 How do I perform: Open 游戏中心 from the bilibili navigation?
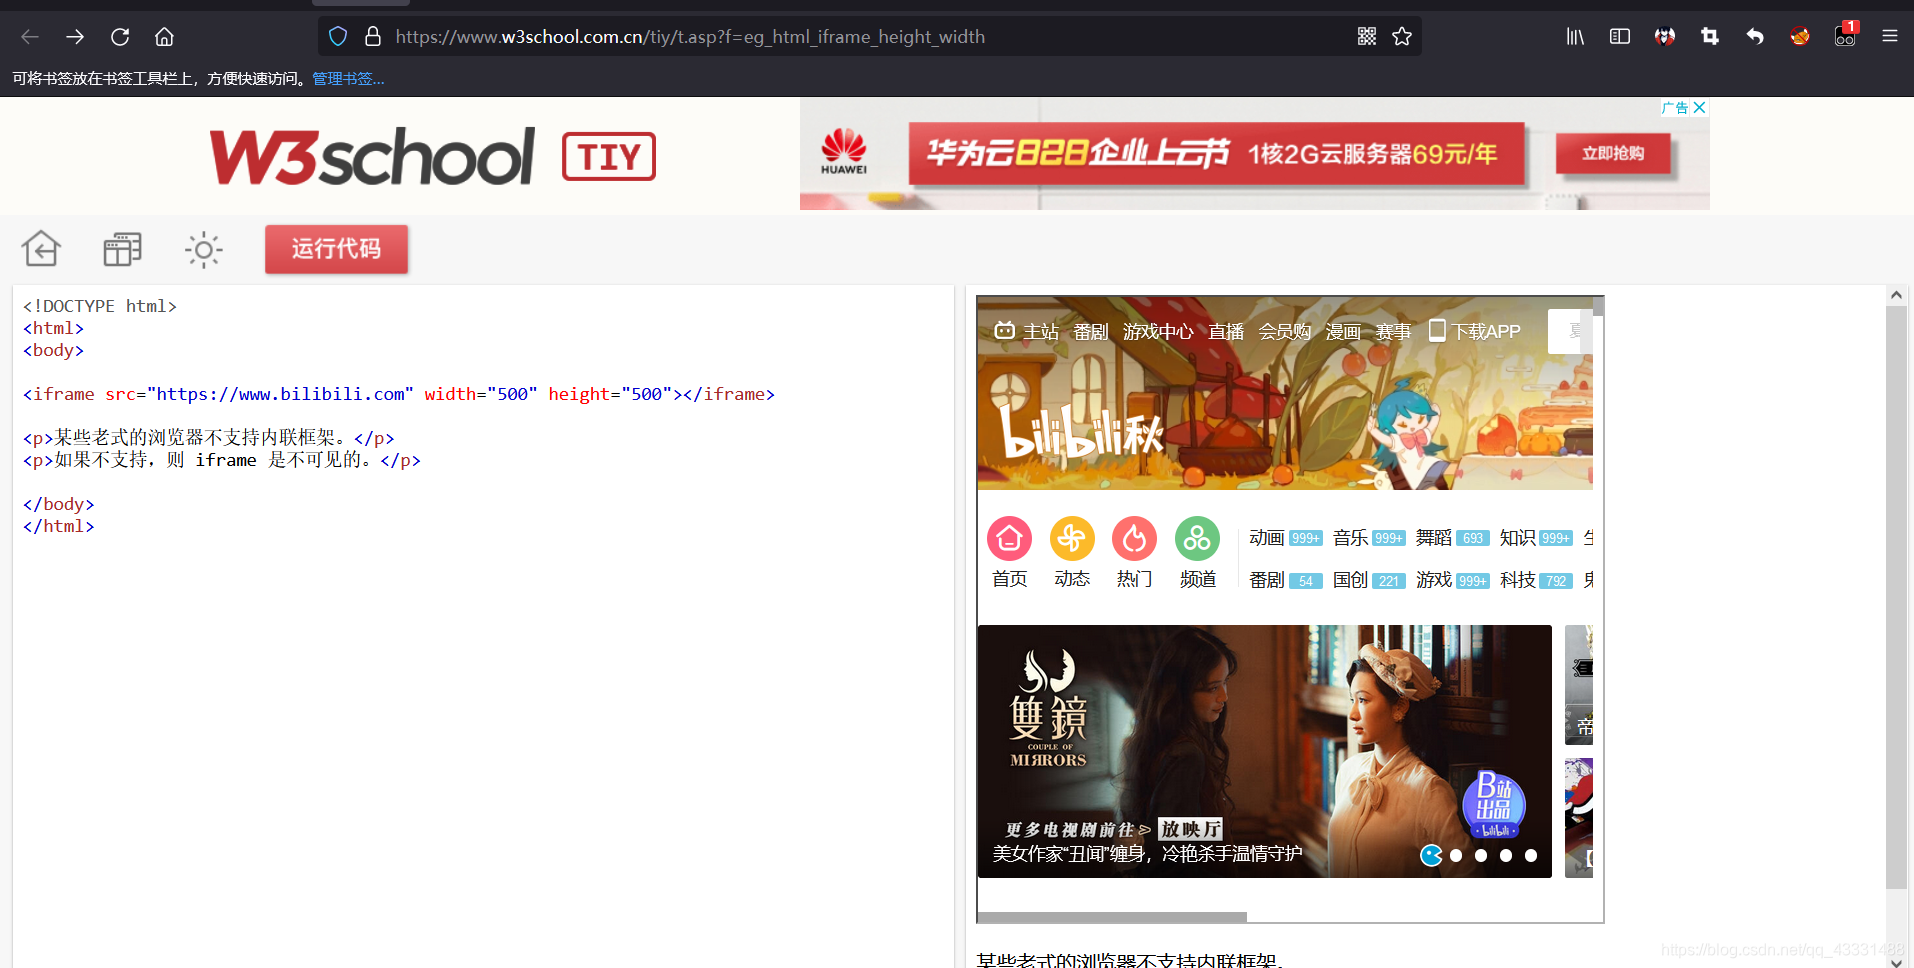(x=1158, y=331)
